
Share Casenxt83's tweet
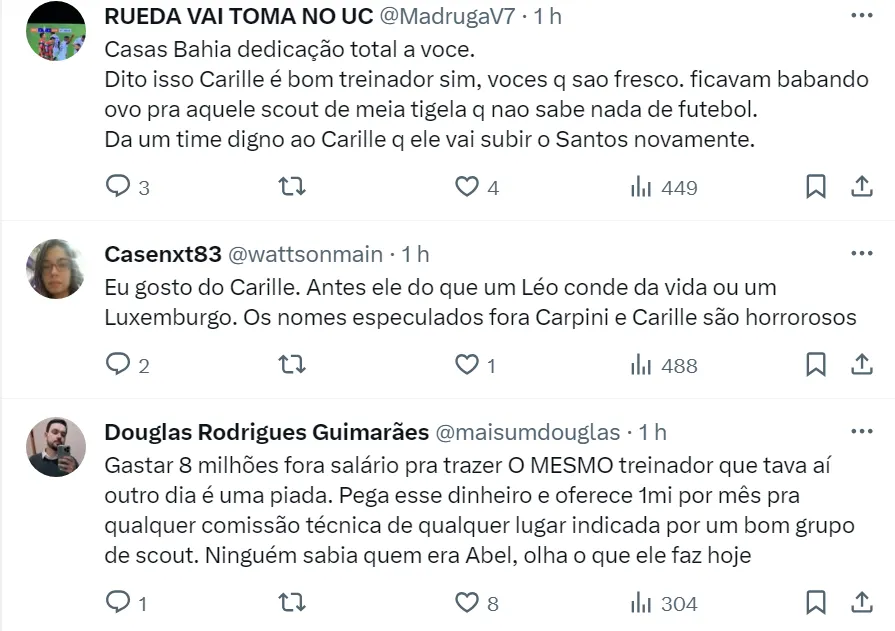pos(861,365)
